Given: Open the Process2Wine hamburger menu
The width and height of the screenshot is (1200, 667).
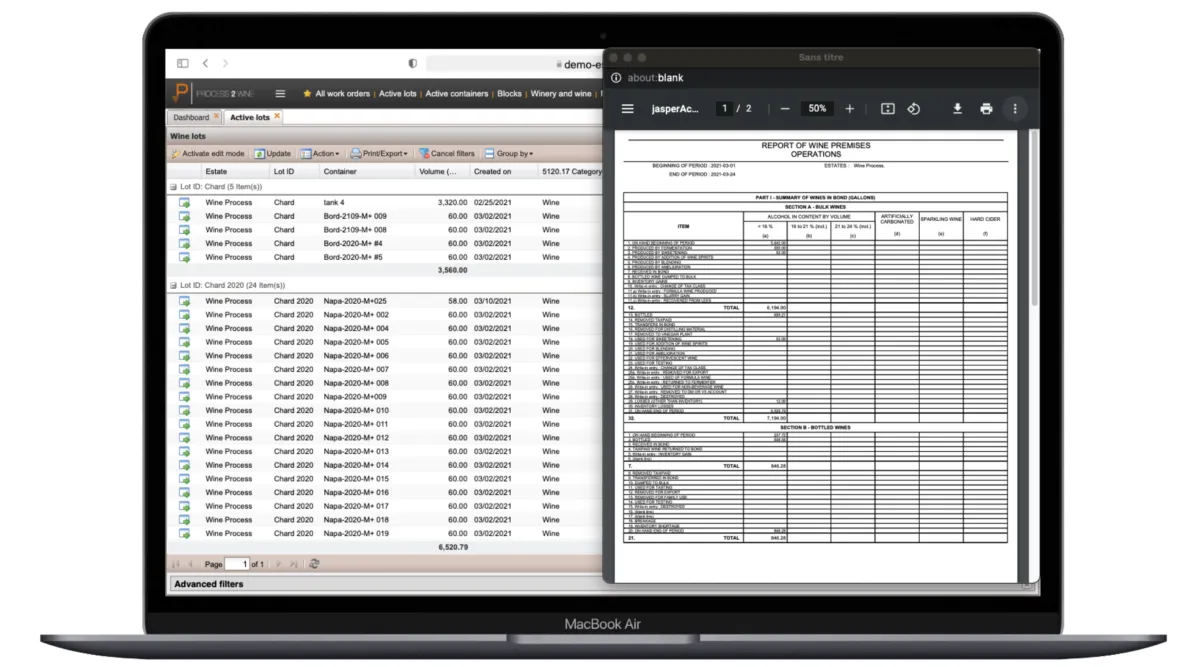Looking at the screenshot, I should pos(280,94).
